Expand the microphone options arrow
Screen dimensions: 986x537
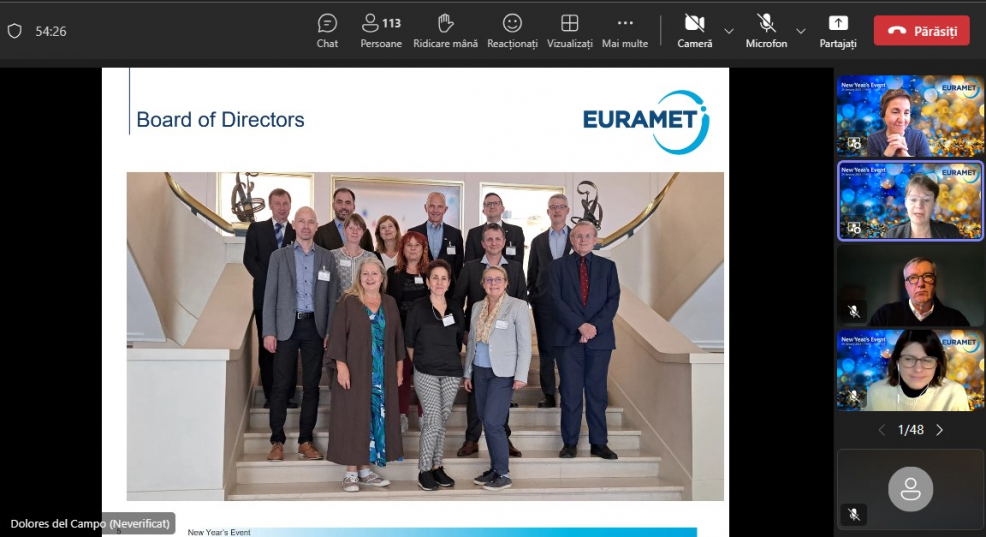(800, 31)
